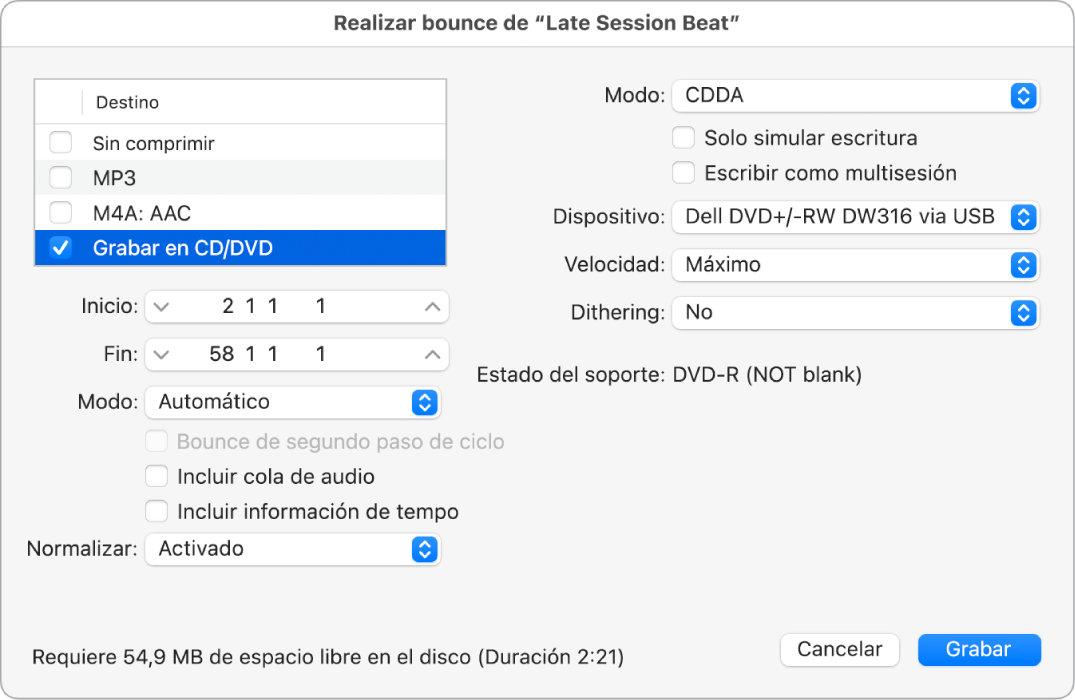Decrease the Inicio position with down chevron

point(162,307)
